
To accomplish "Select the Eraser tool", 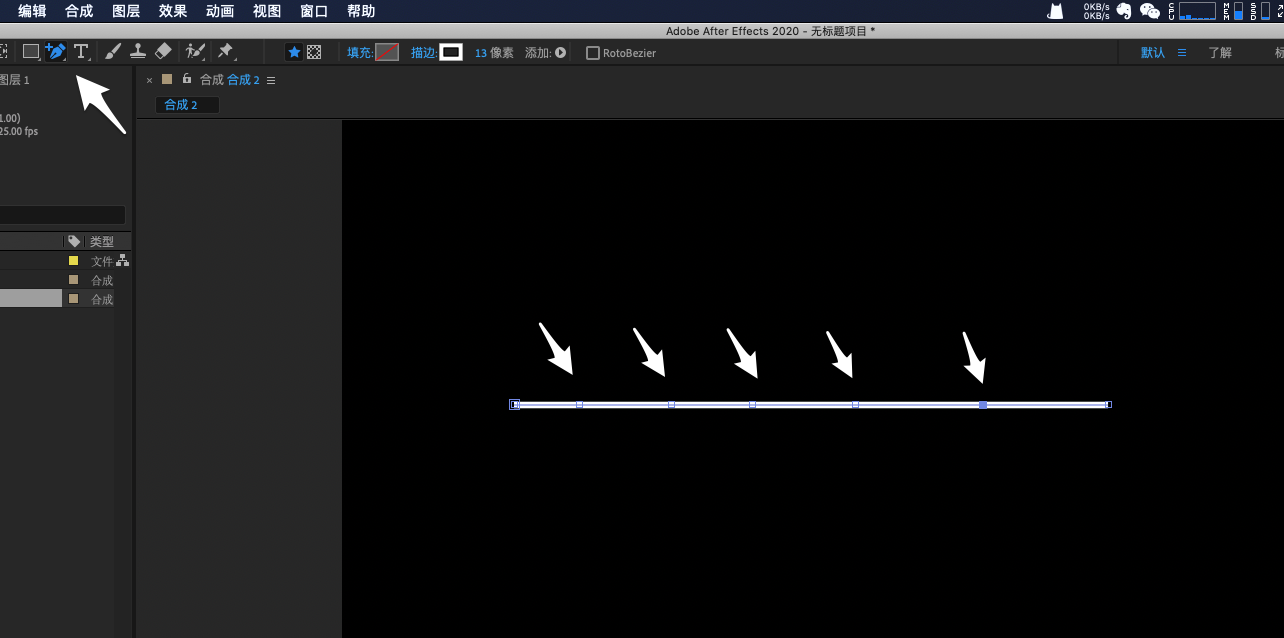I will click(x=163, y=51).
